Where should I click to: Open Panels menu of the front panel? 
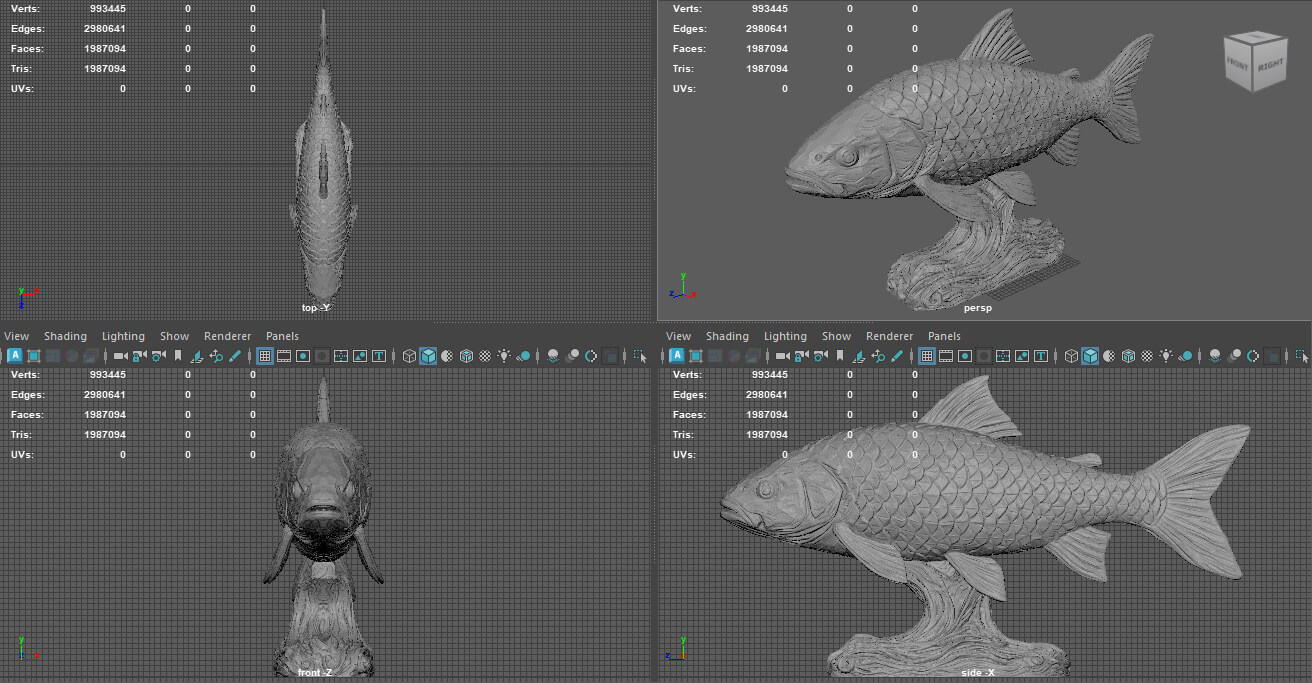point(282,336)
